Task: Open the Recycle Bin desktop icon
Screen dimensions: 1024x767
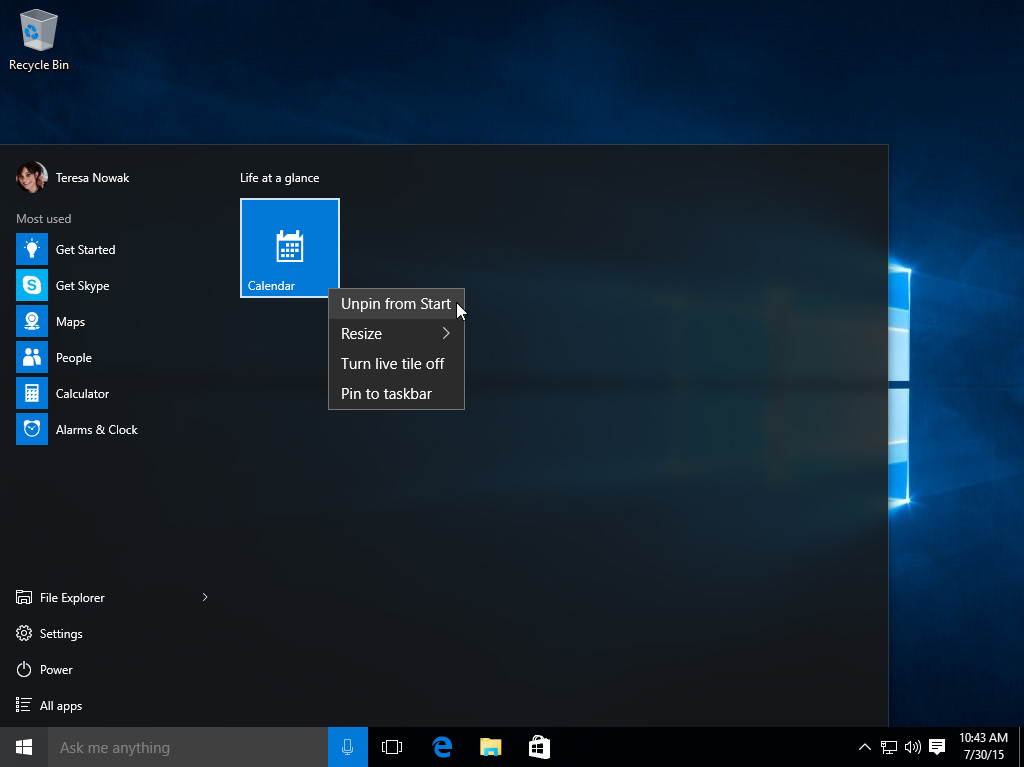Action: coord(39,39)
